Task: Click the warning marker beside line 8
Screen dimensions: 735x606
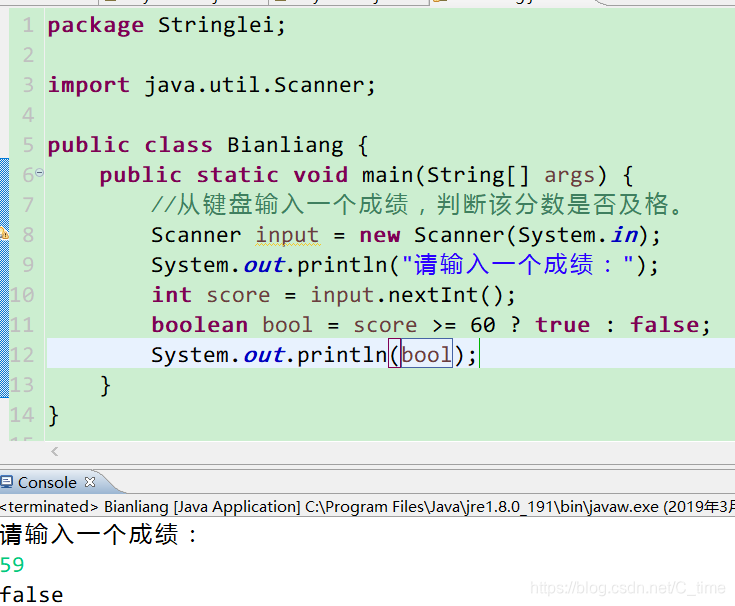Action: point(3,233)
